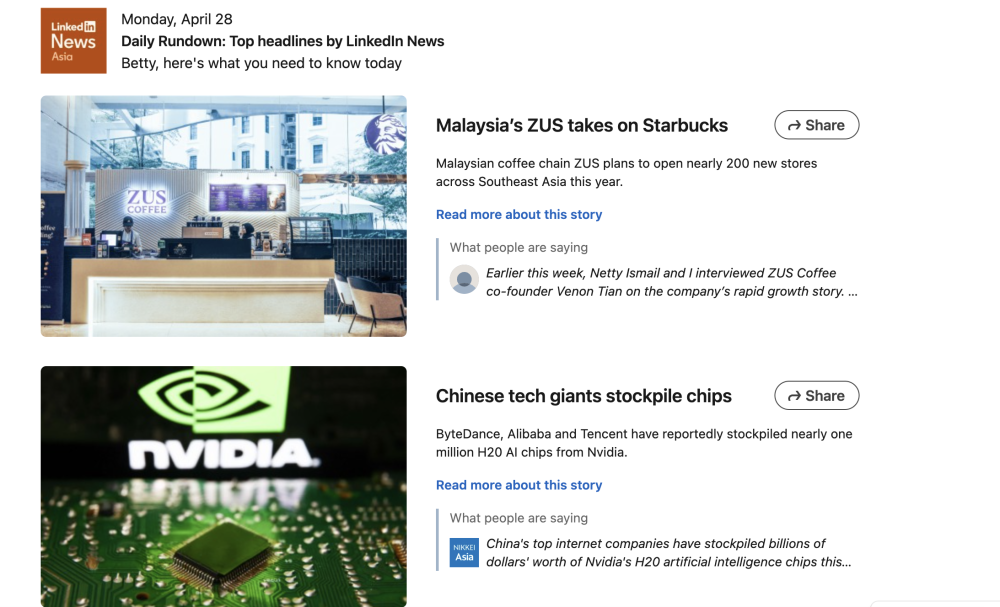This screenshot has width=1000, height=607.
Task: Open the ZUS Coffee store photo
Action: [x=224, y=216]
